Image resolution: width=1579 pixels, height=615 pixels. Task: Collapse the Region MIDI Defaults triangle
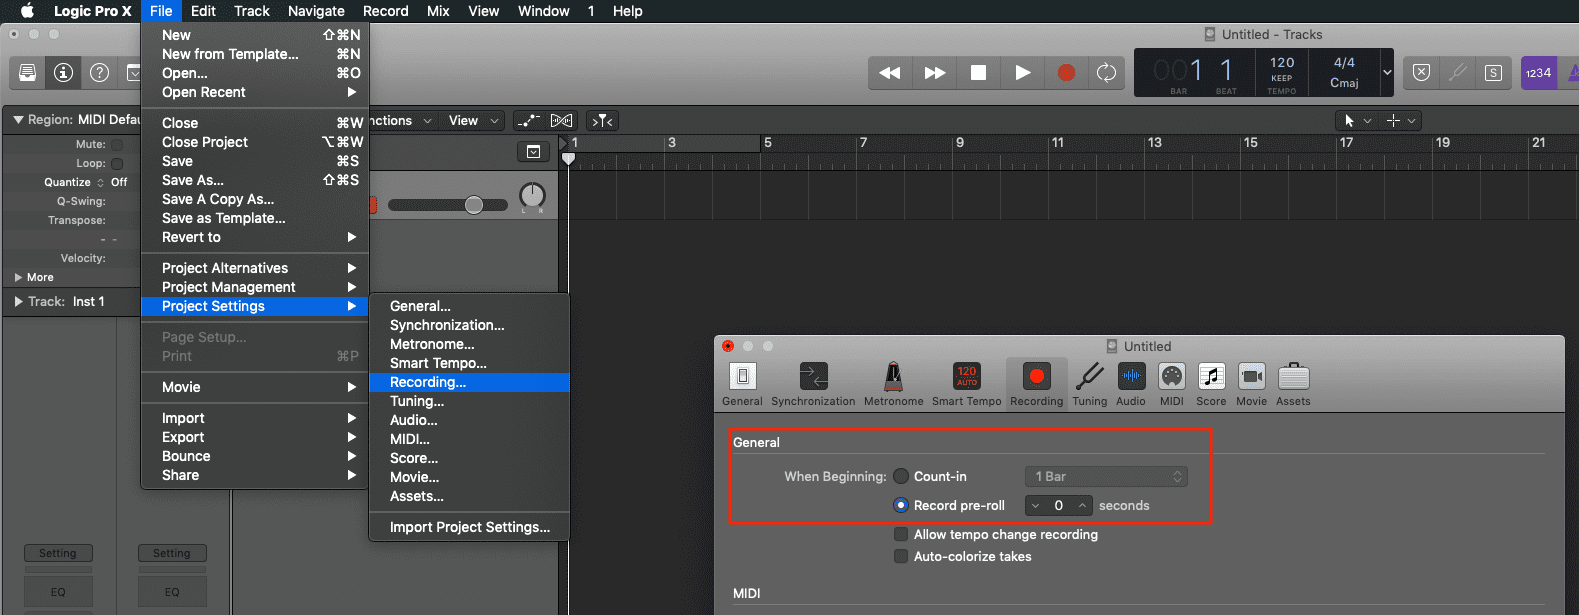point(18,120)
